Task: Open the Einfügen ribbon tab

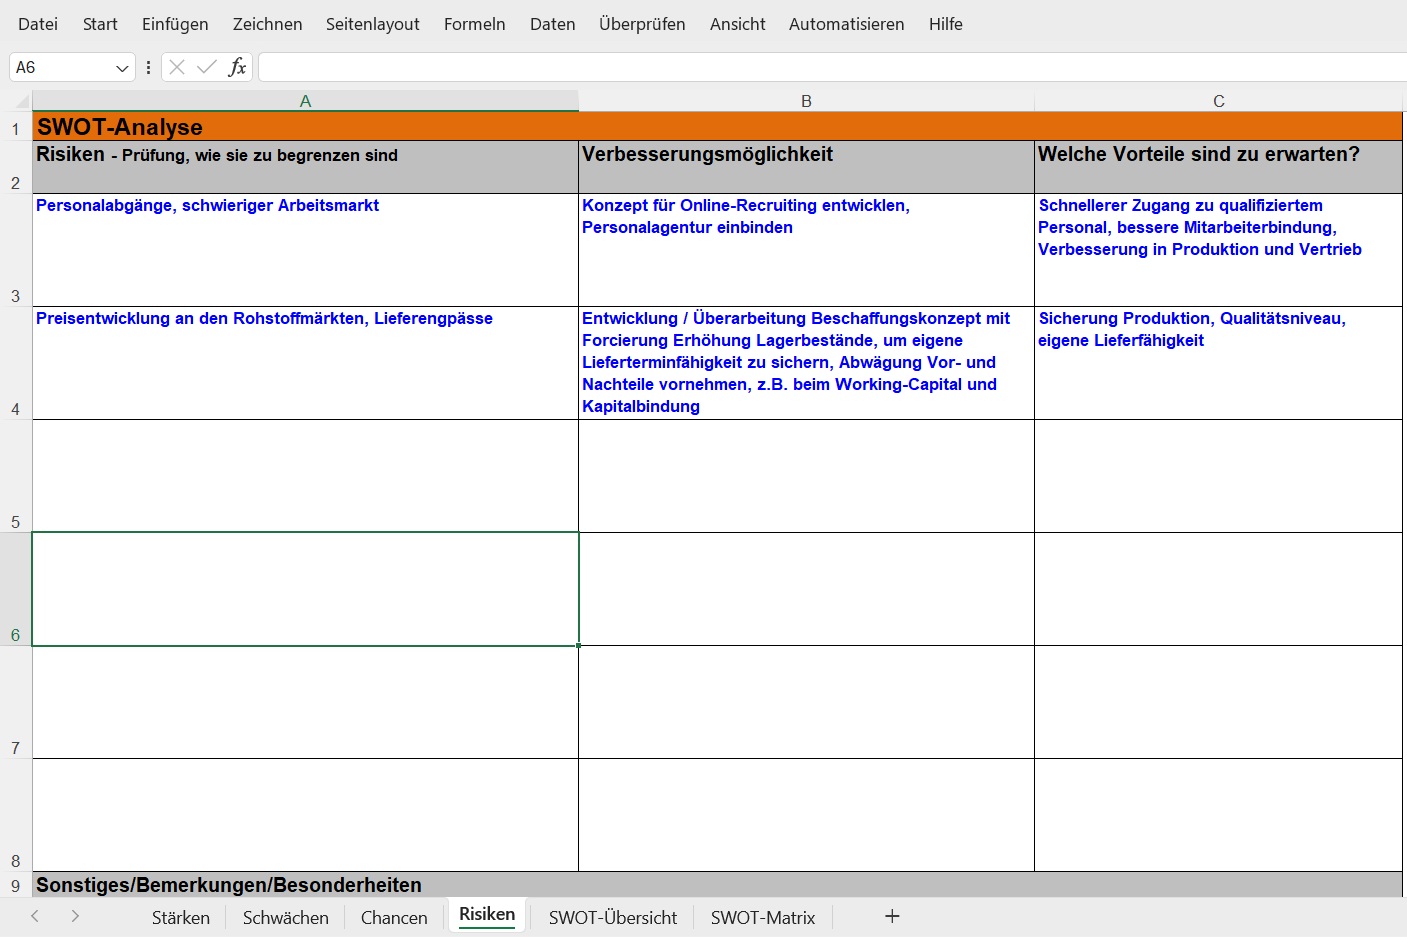Action: click(175, 24)
